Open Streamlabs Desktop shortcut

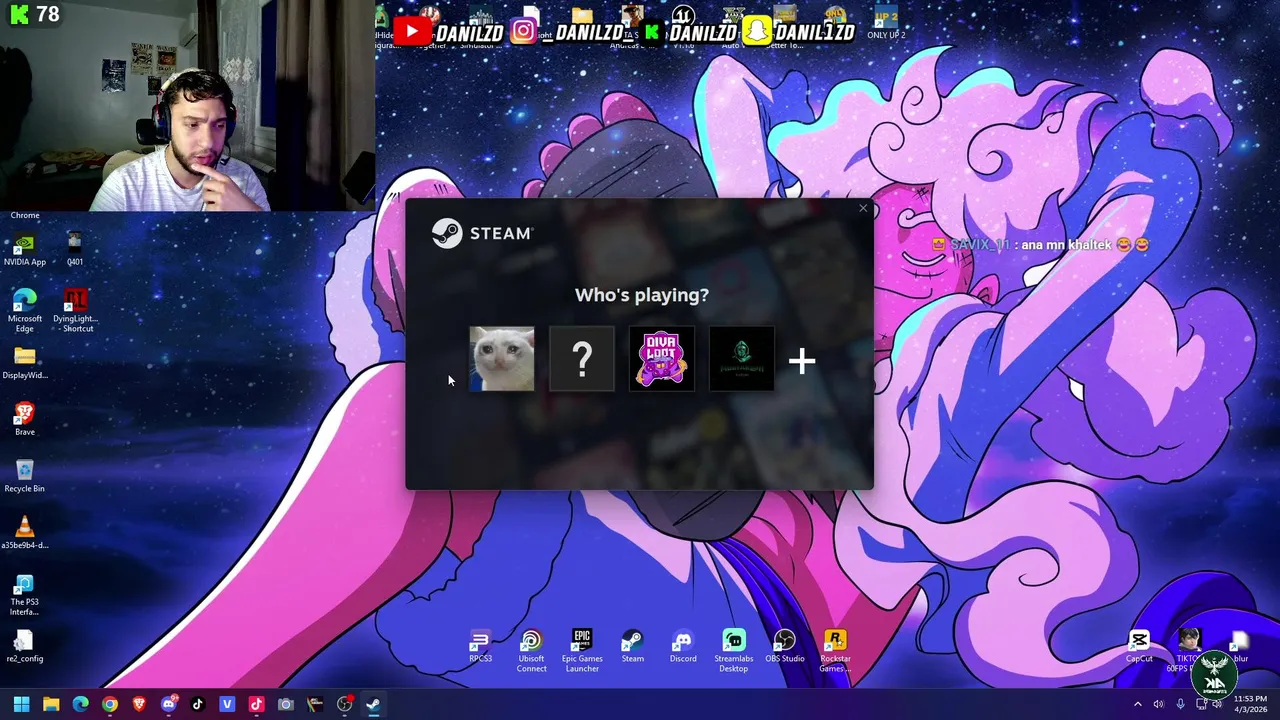734,651
